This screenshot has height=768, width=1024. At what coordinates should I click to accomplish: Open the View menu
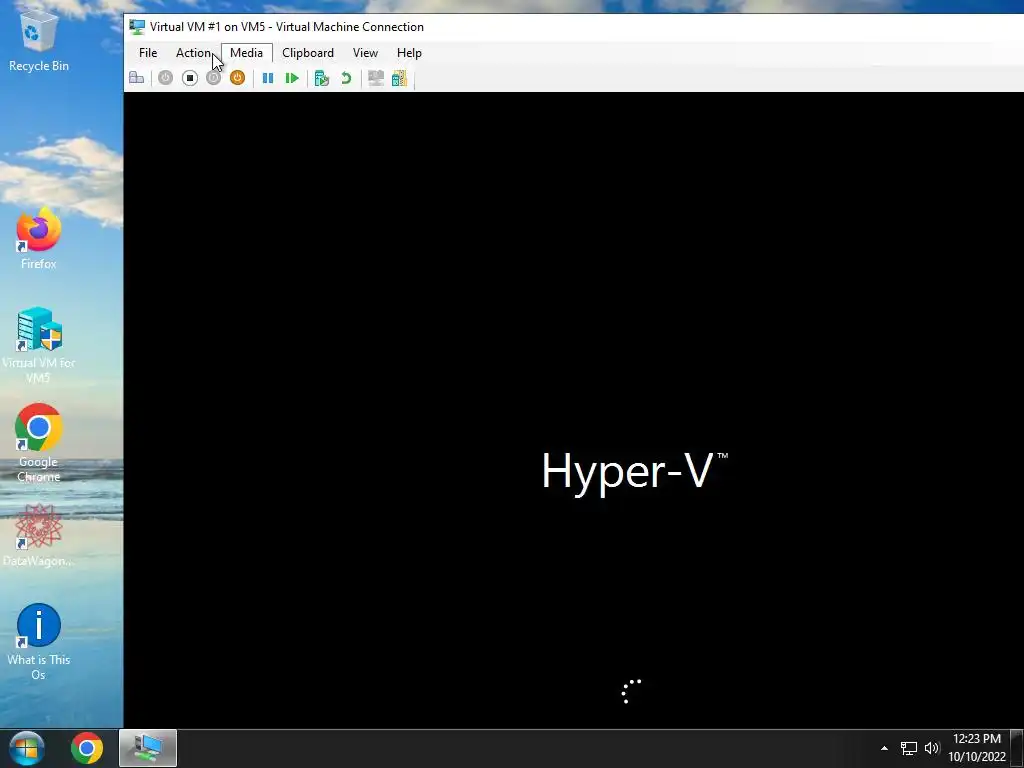[x=365, y=53]
